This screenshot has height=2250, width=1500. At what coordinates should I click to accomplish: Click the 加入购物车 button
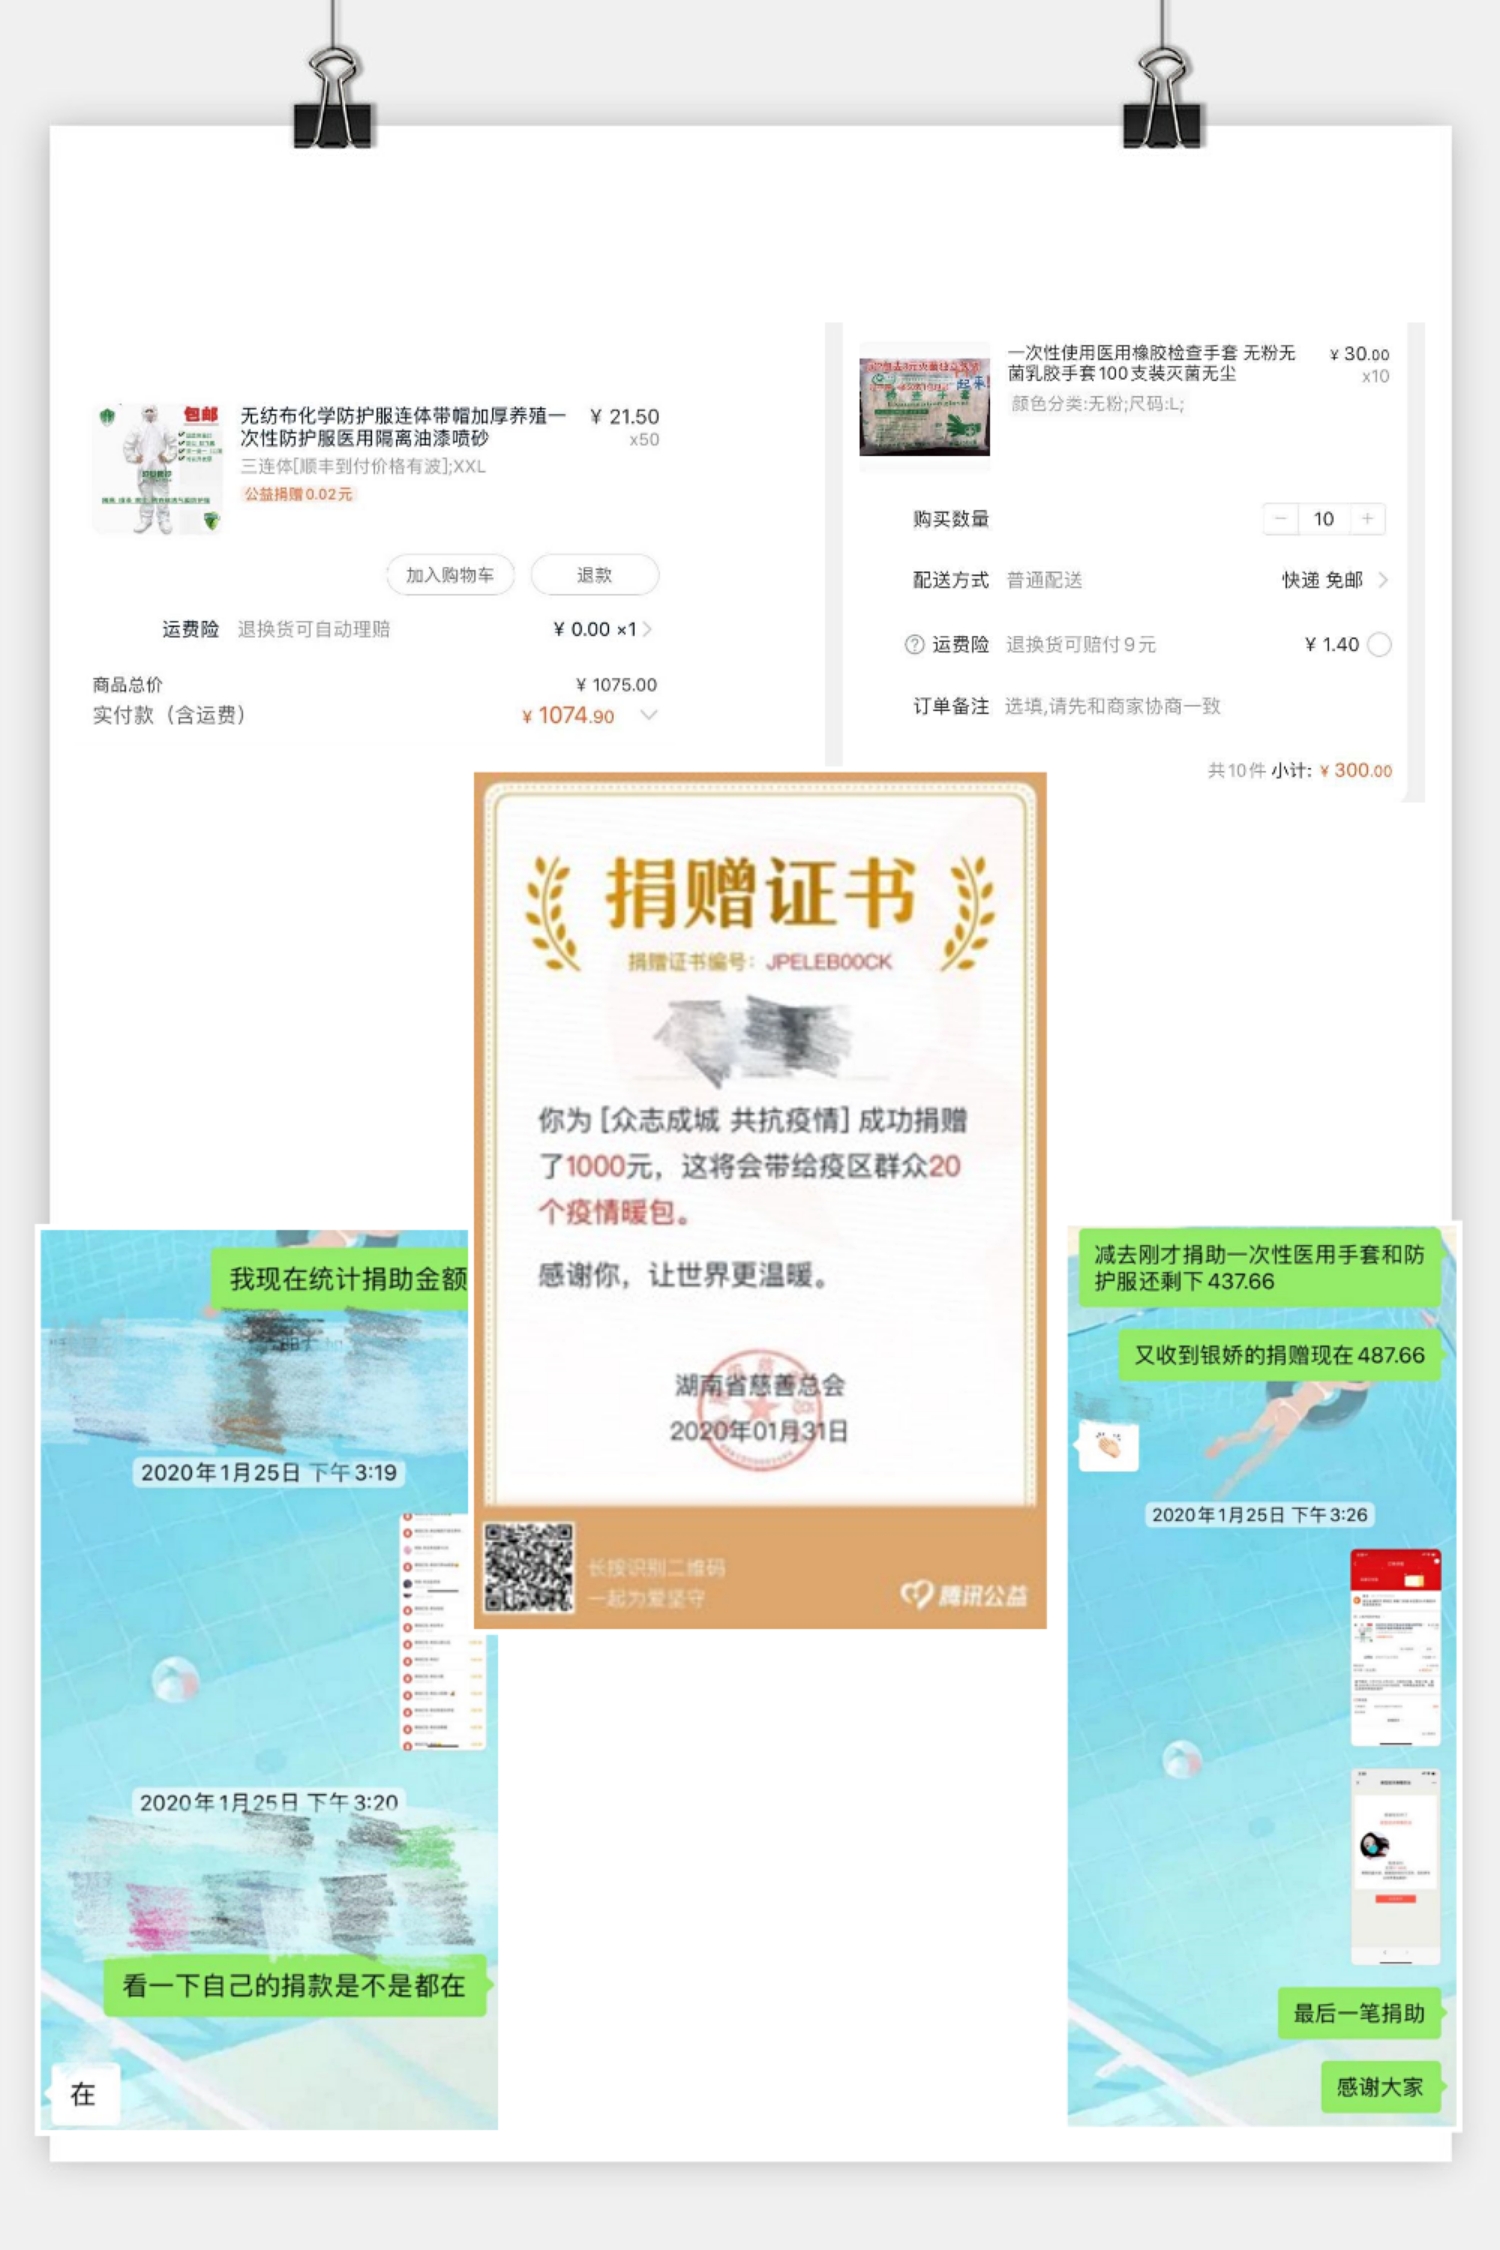click(x=450, y=575)
